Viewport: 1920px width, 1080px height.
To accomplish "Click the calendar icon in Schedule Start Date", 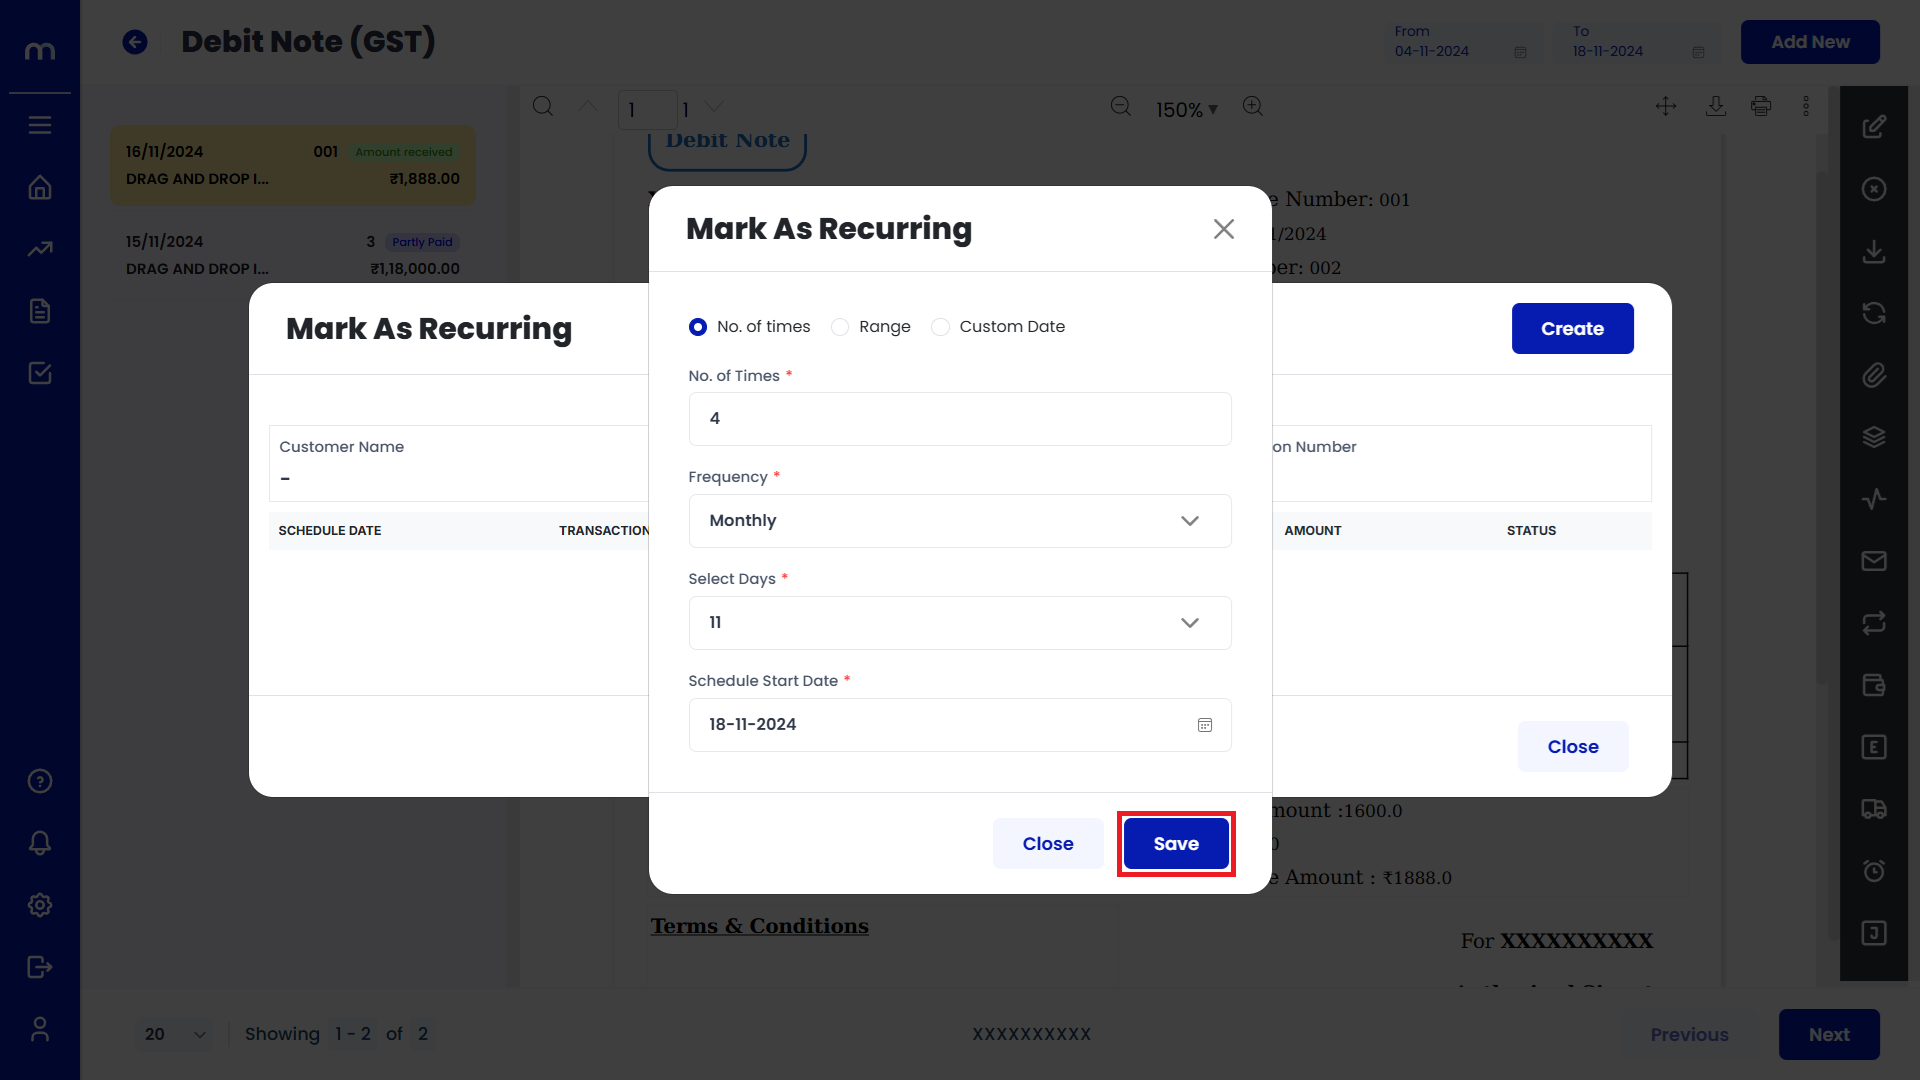I will (1204, 725).
